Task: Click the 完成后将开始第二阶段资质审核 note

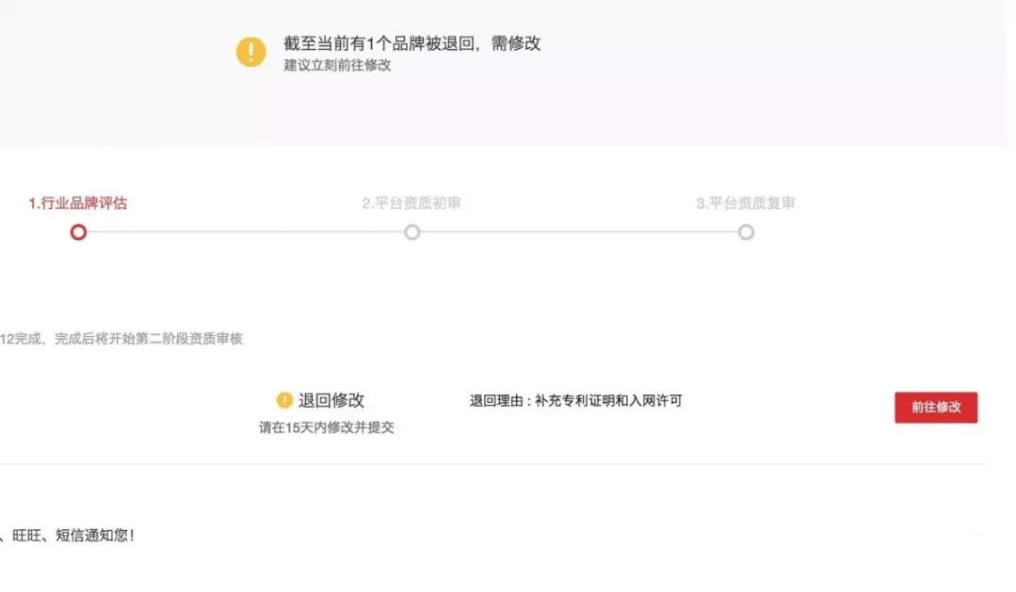Action: pos(148,339)
